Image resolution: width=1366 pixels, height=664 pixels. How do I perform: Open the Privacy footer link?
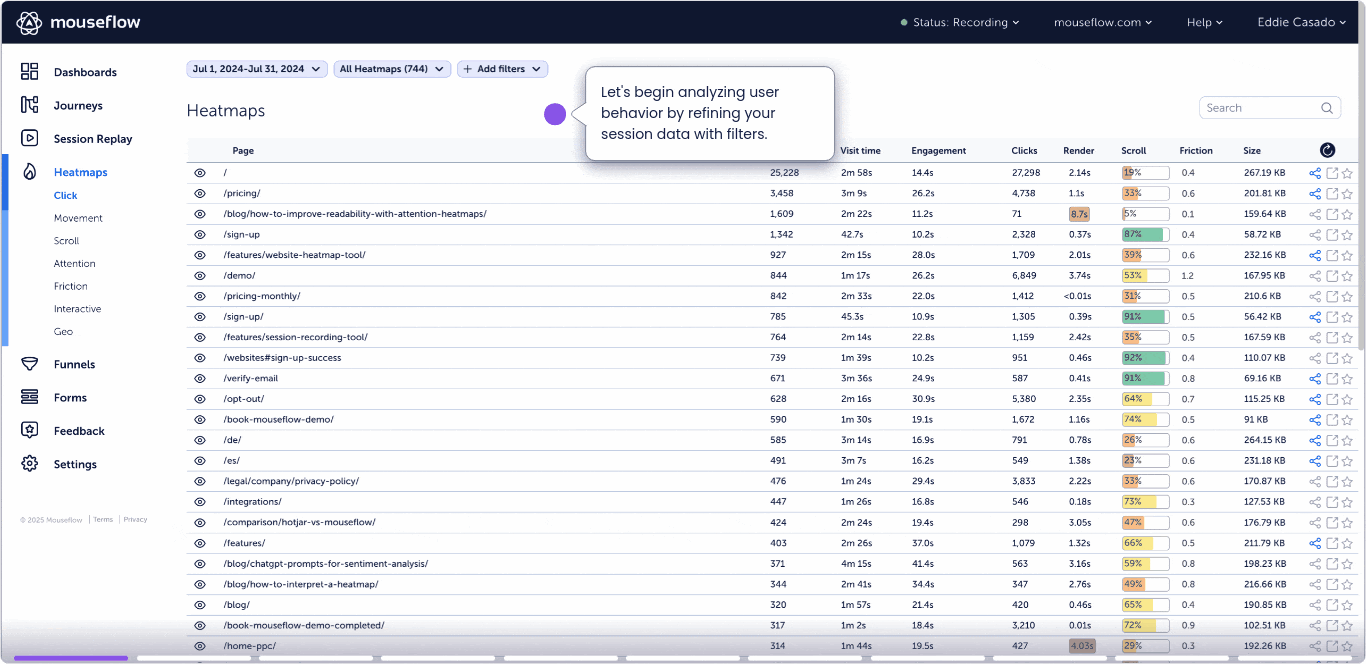[x=135, y=520]
